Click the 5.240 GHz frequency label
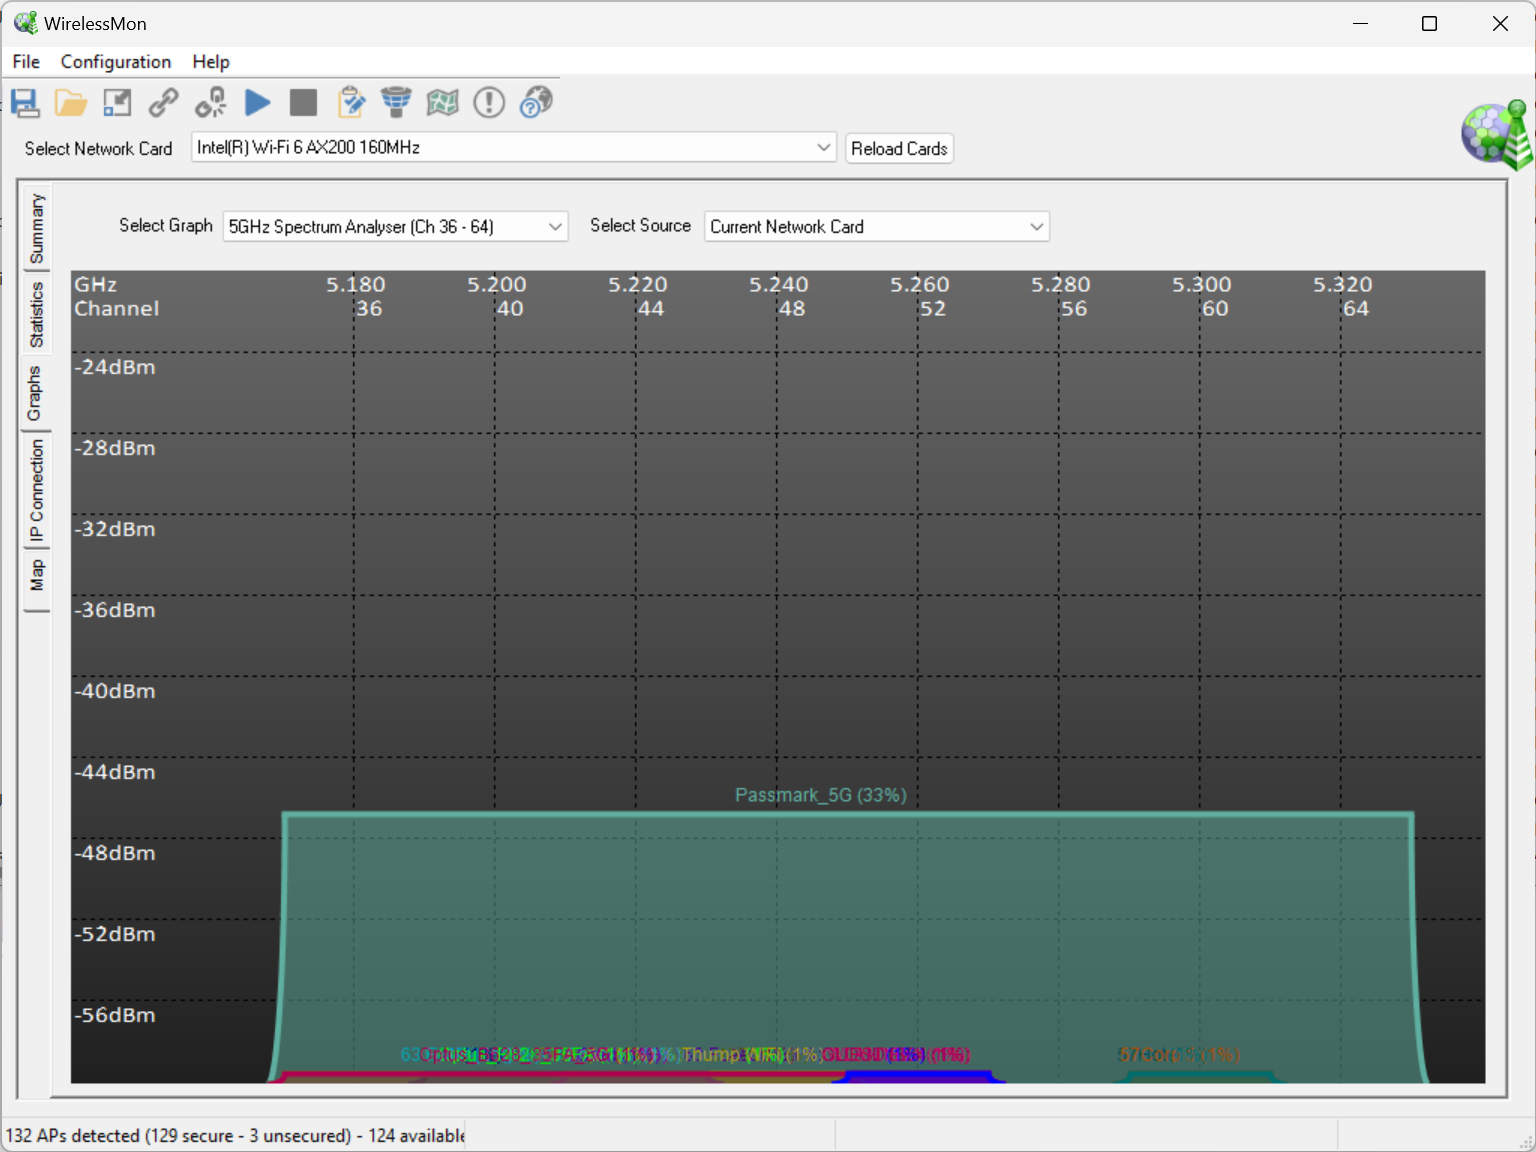1536x1152 pixels. point(779,285)
